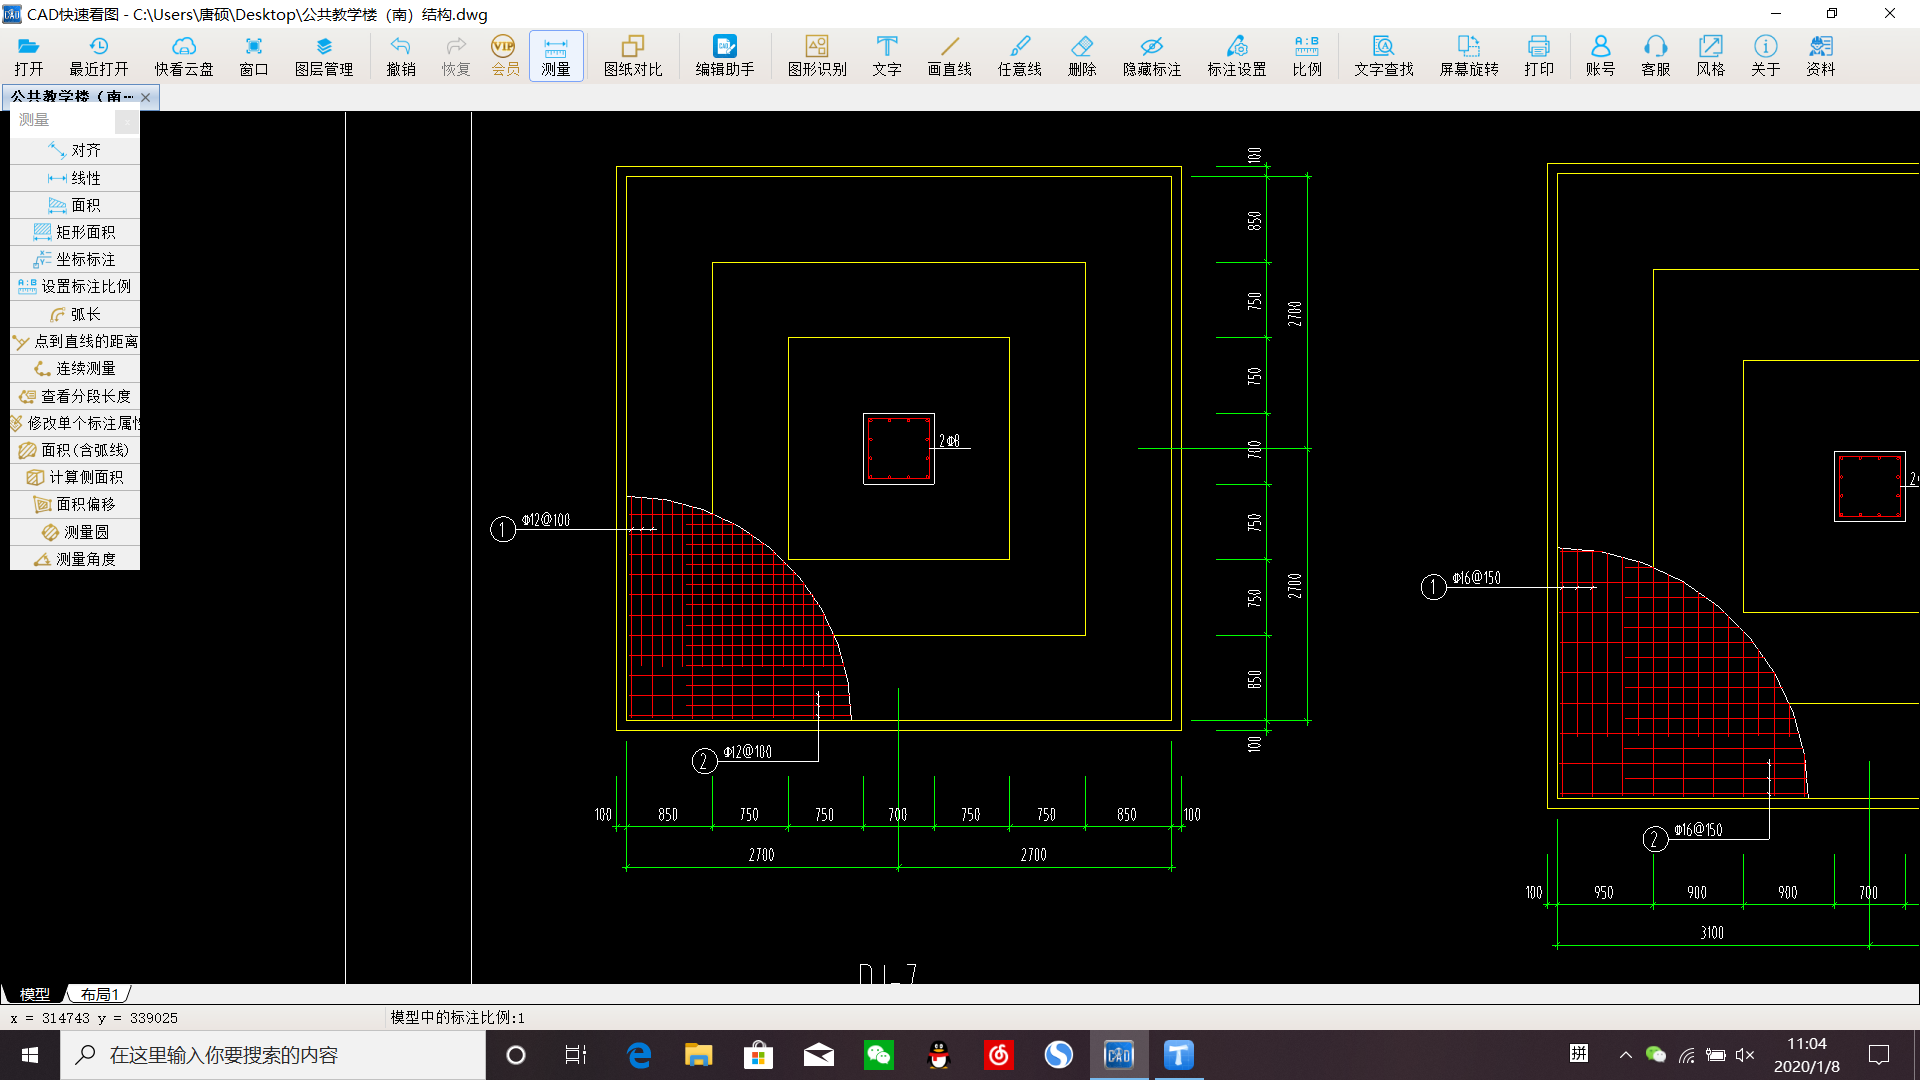Screen dimensions: 1920x1080
Task: Choose 测量圆 circle measurement
Action: pos(75,532)
